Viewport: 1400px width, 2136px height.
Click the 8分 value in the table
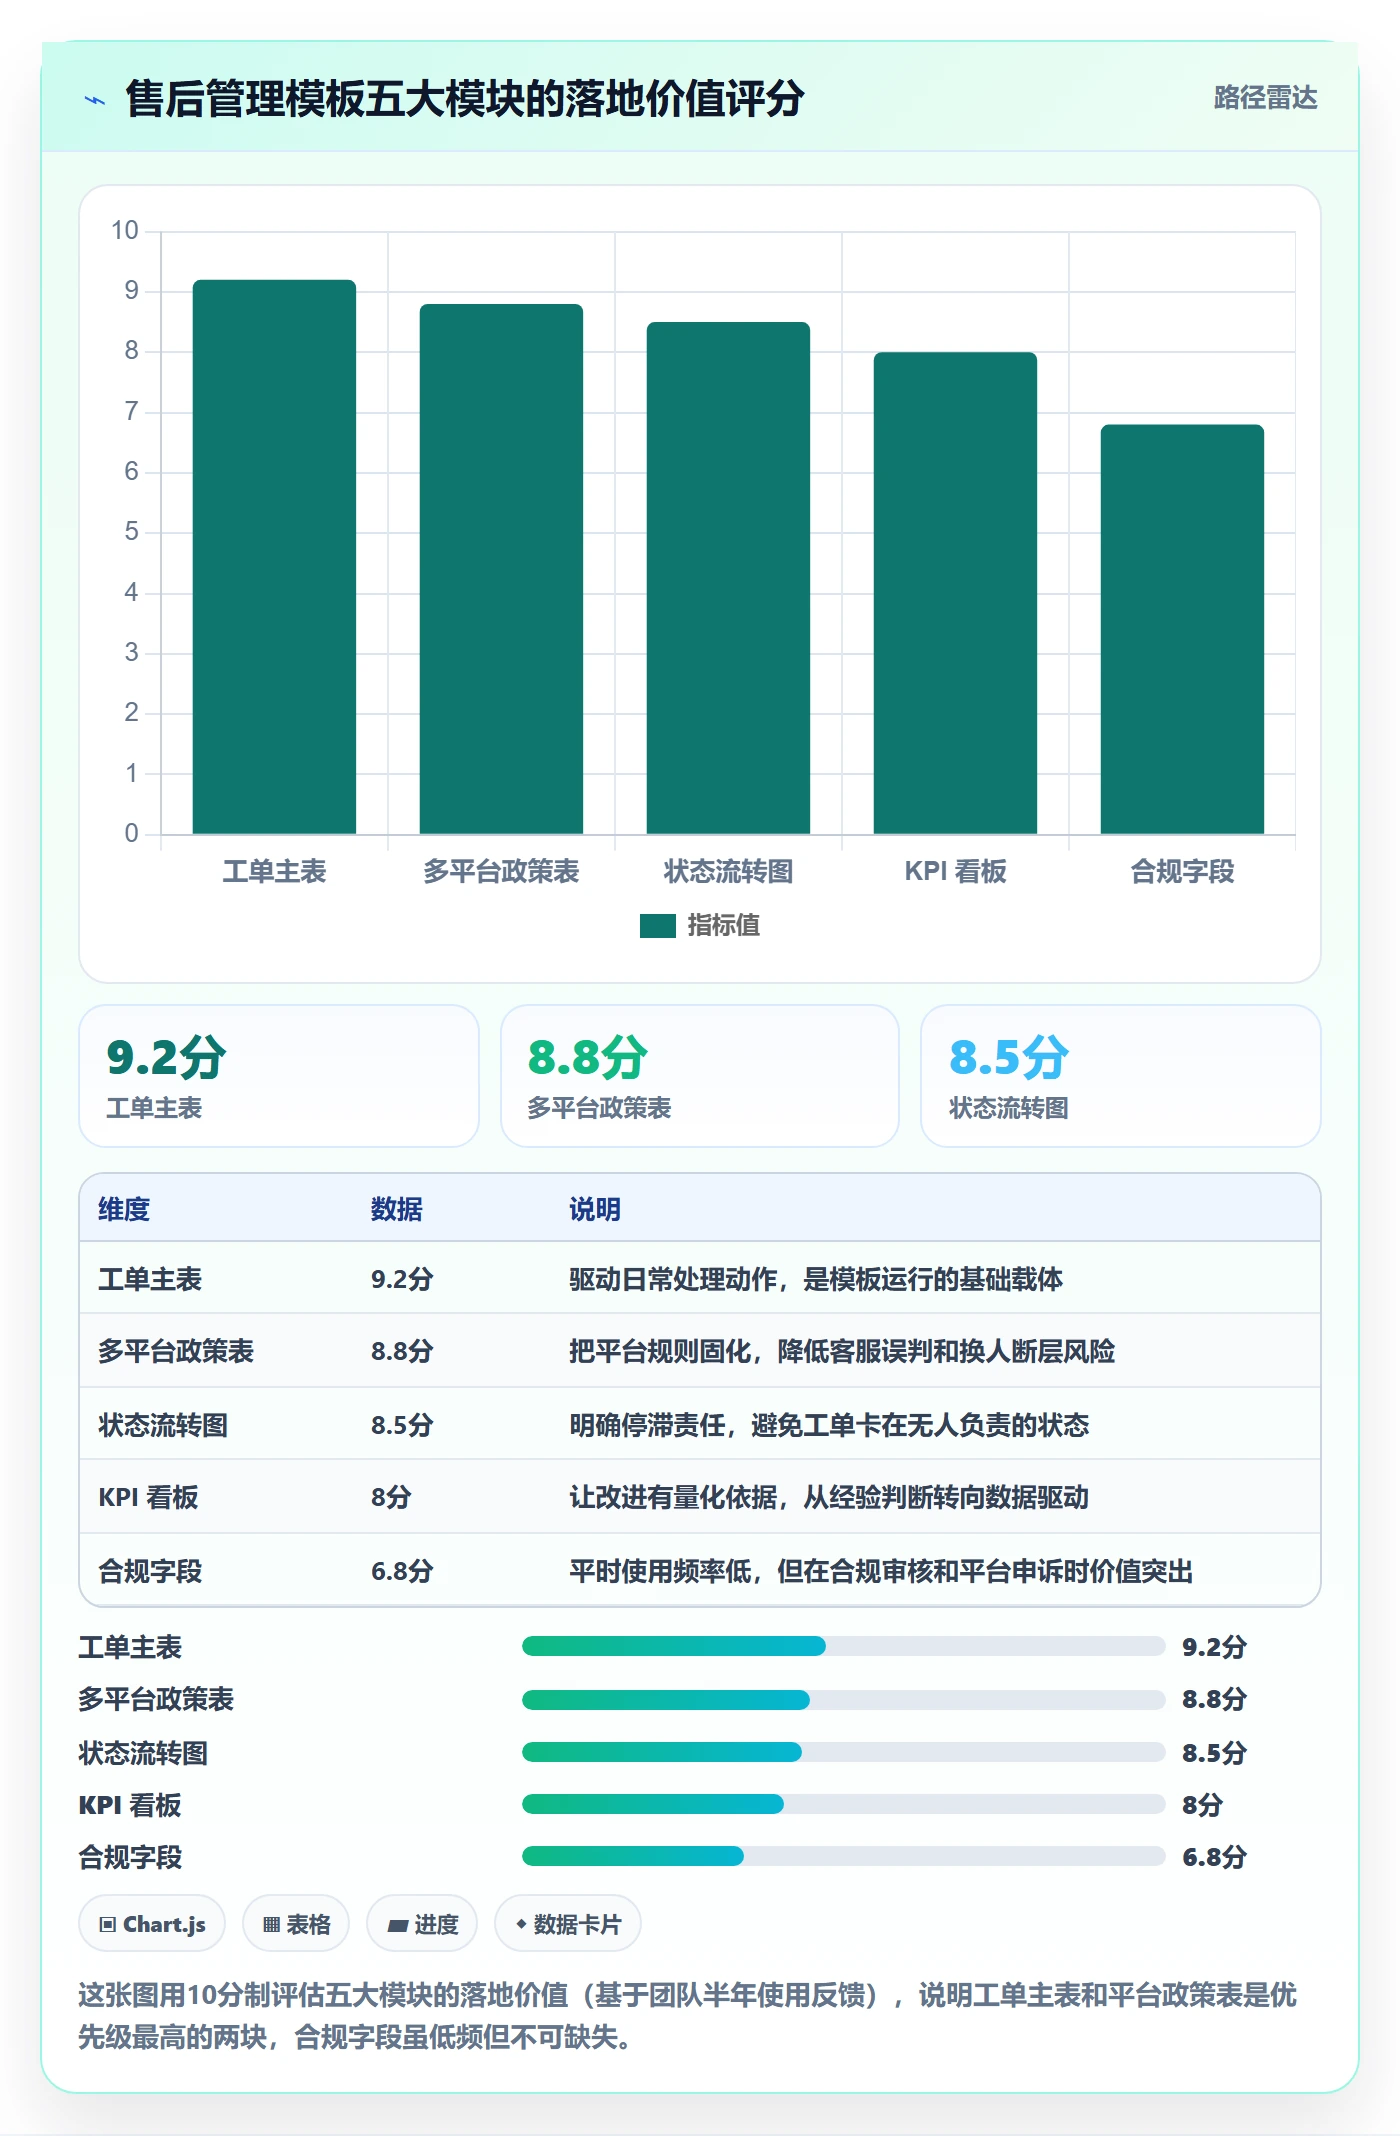point(391,1497)
